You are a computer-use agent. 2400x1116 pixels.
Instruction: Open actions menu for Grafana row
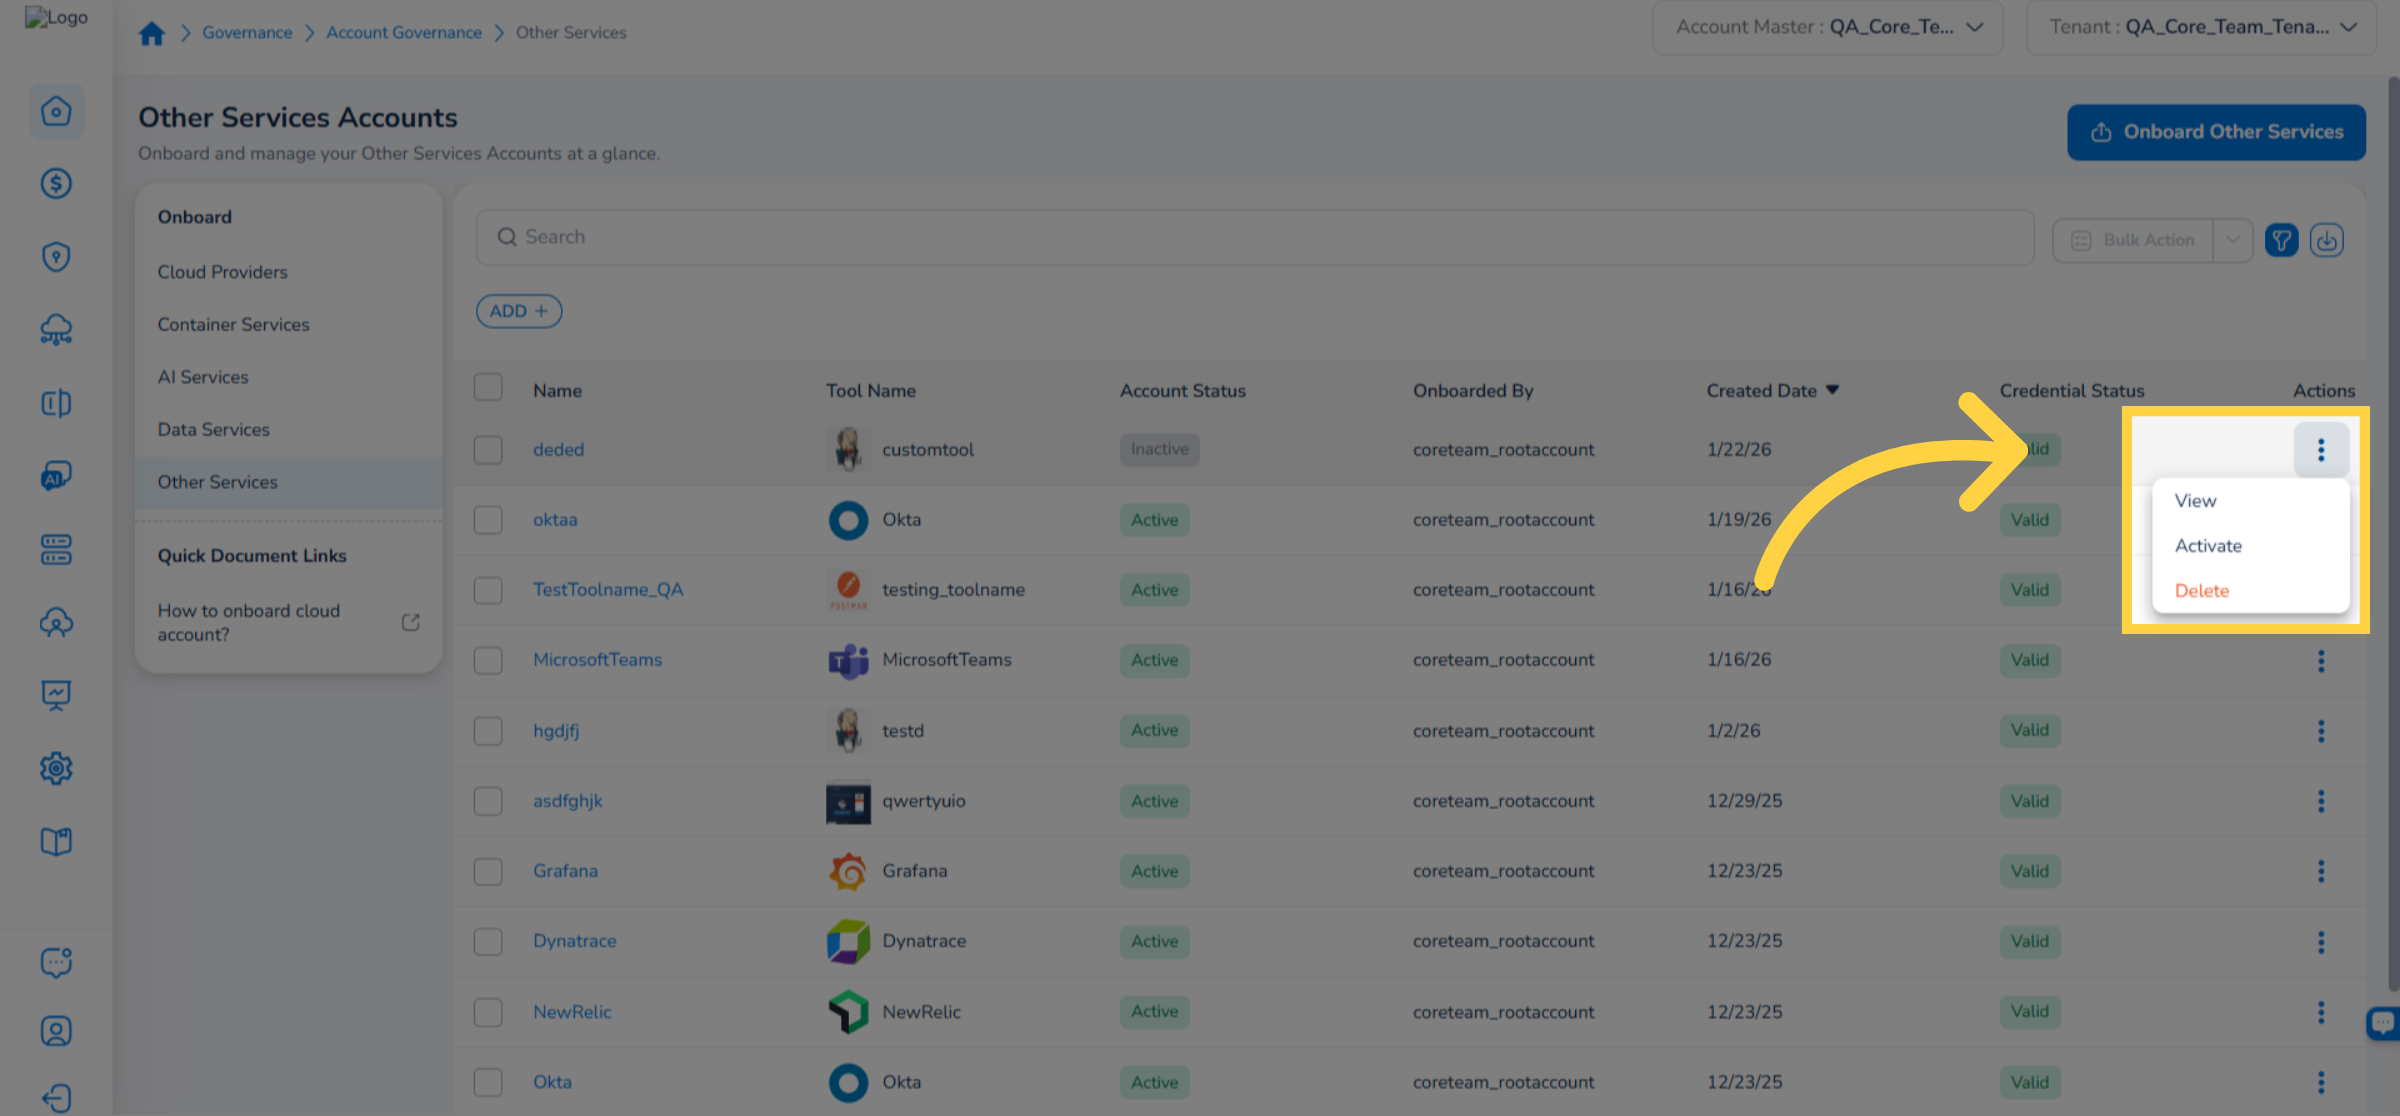coord(2320,871)
